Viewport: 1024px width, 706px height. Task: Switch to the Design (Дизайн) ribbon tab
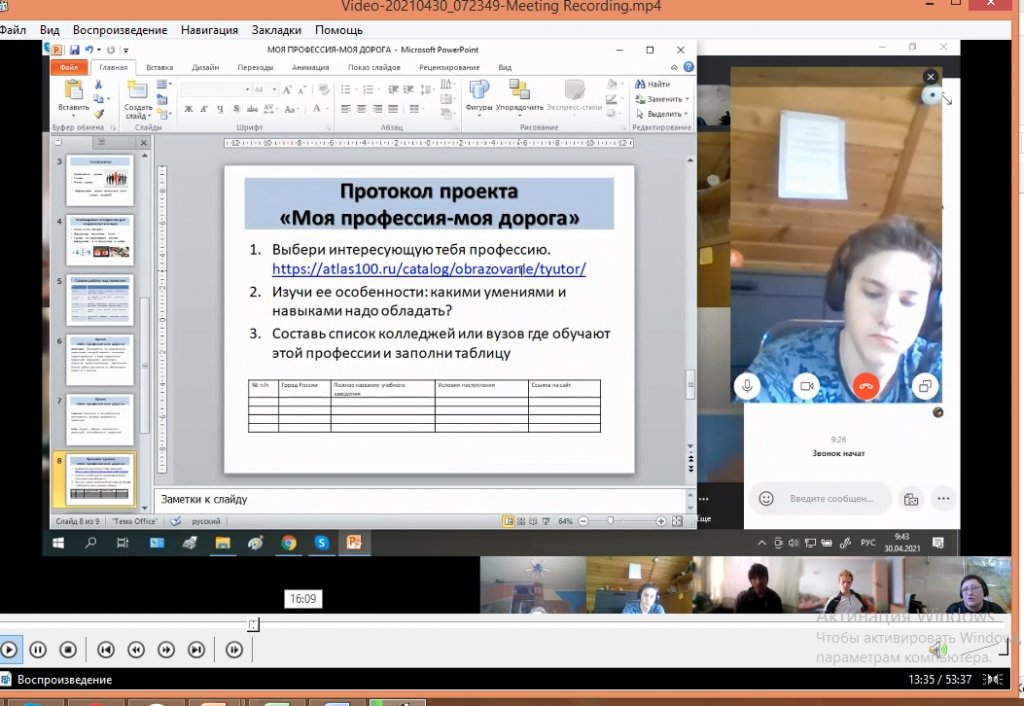click(205, 67)
